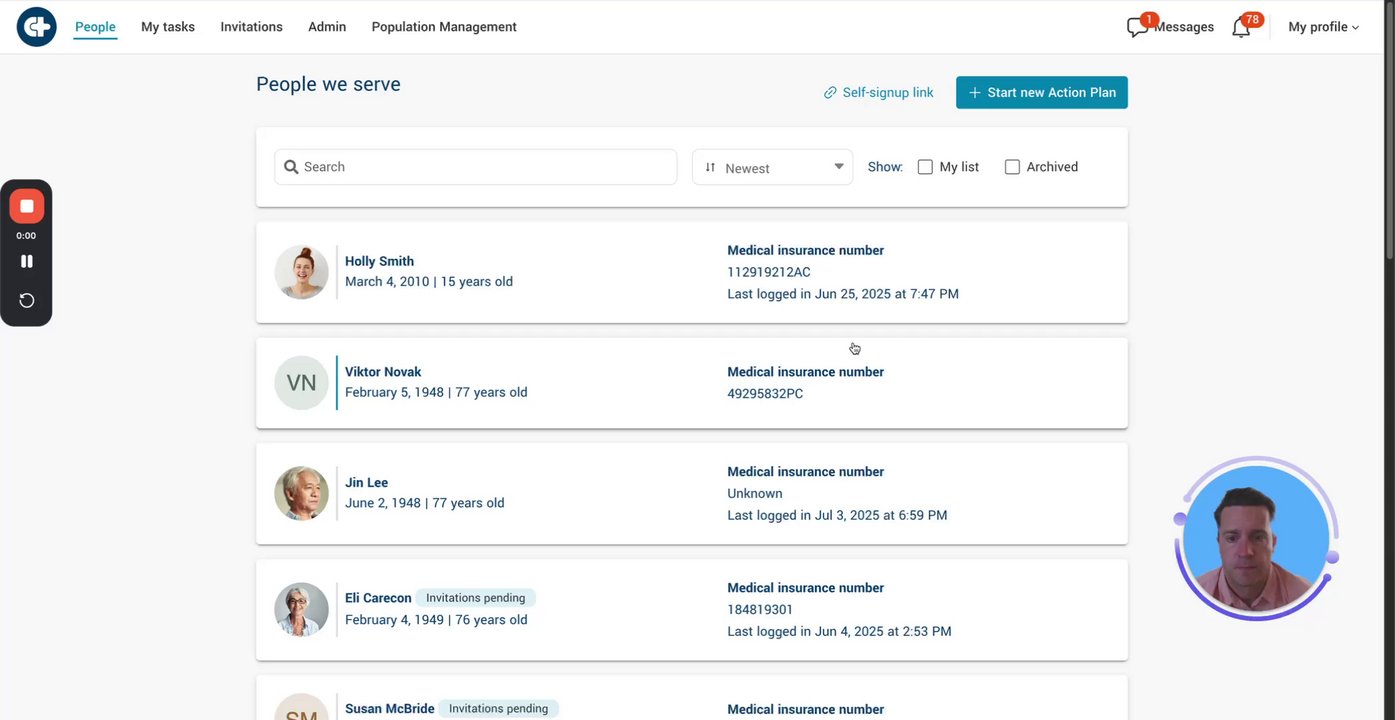The image size is (1395, 720).
Task: Click the magnifier search icon
Action: 291,167
